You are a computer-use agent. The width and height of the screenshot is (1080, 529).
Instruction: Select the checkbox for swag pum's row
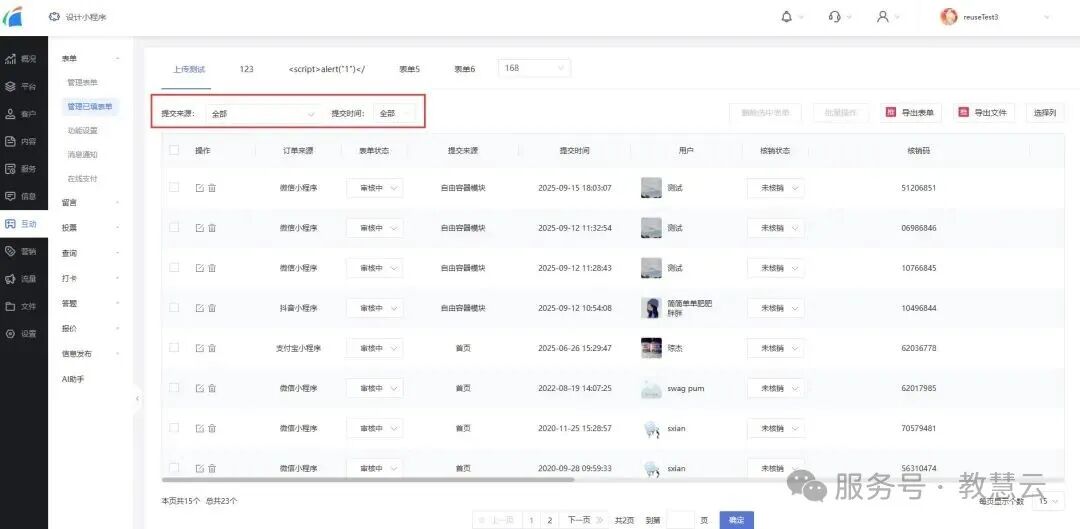point(174,388)
